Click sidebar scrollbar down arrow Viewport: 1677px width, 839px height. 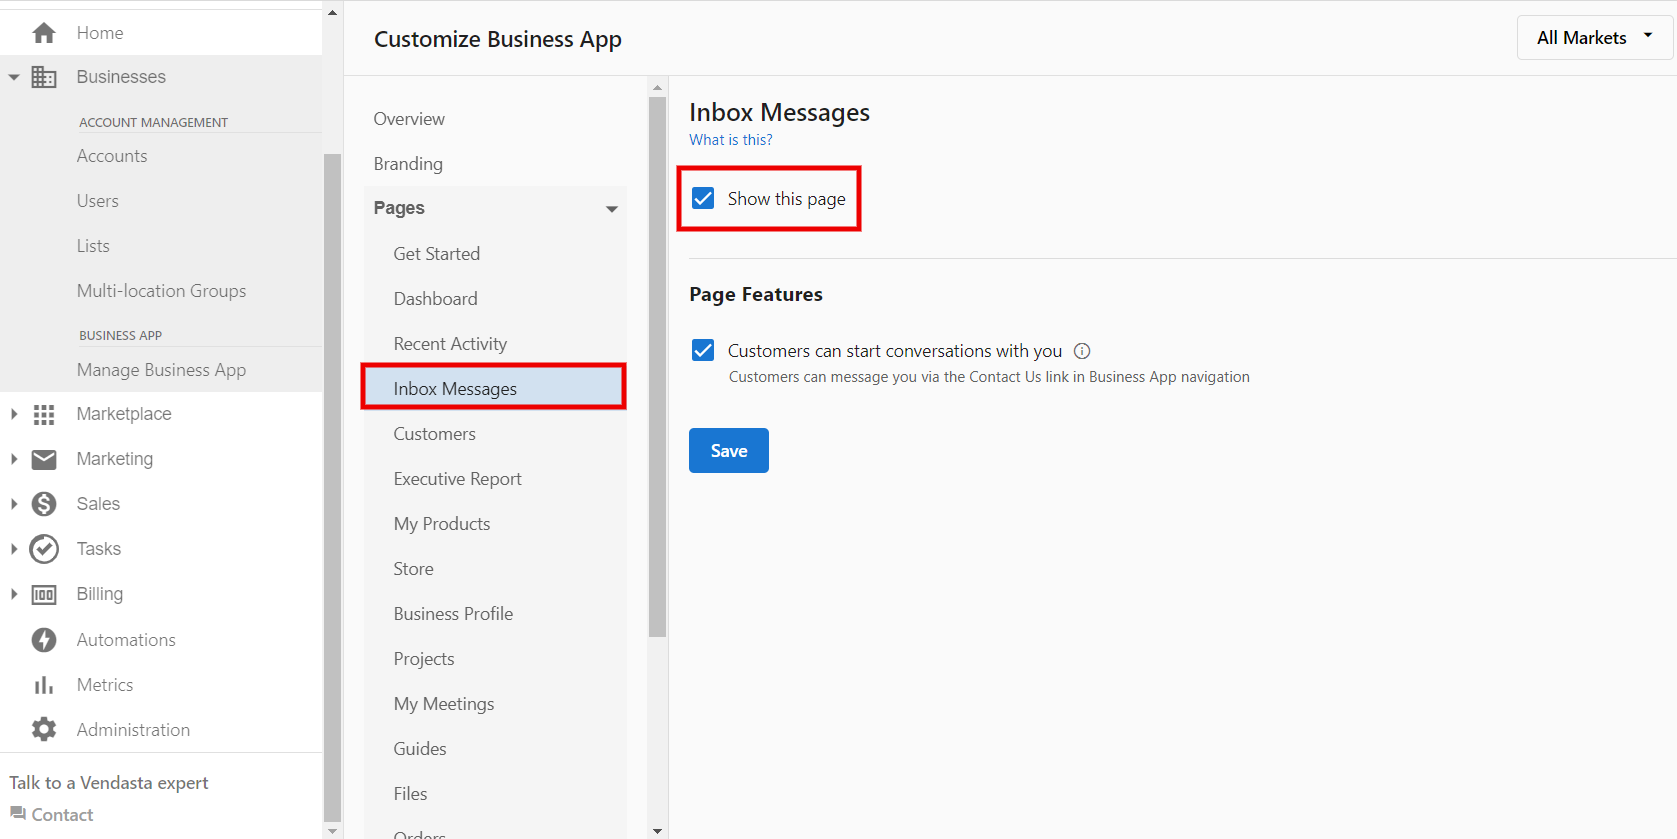[x=332, y=831]
